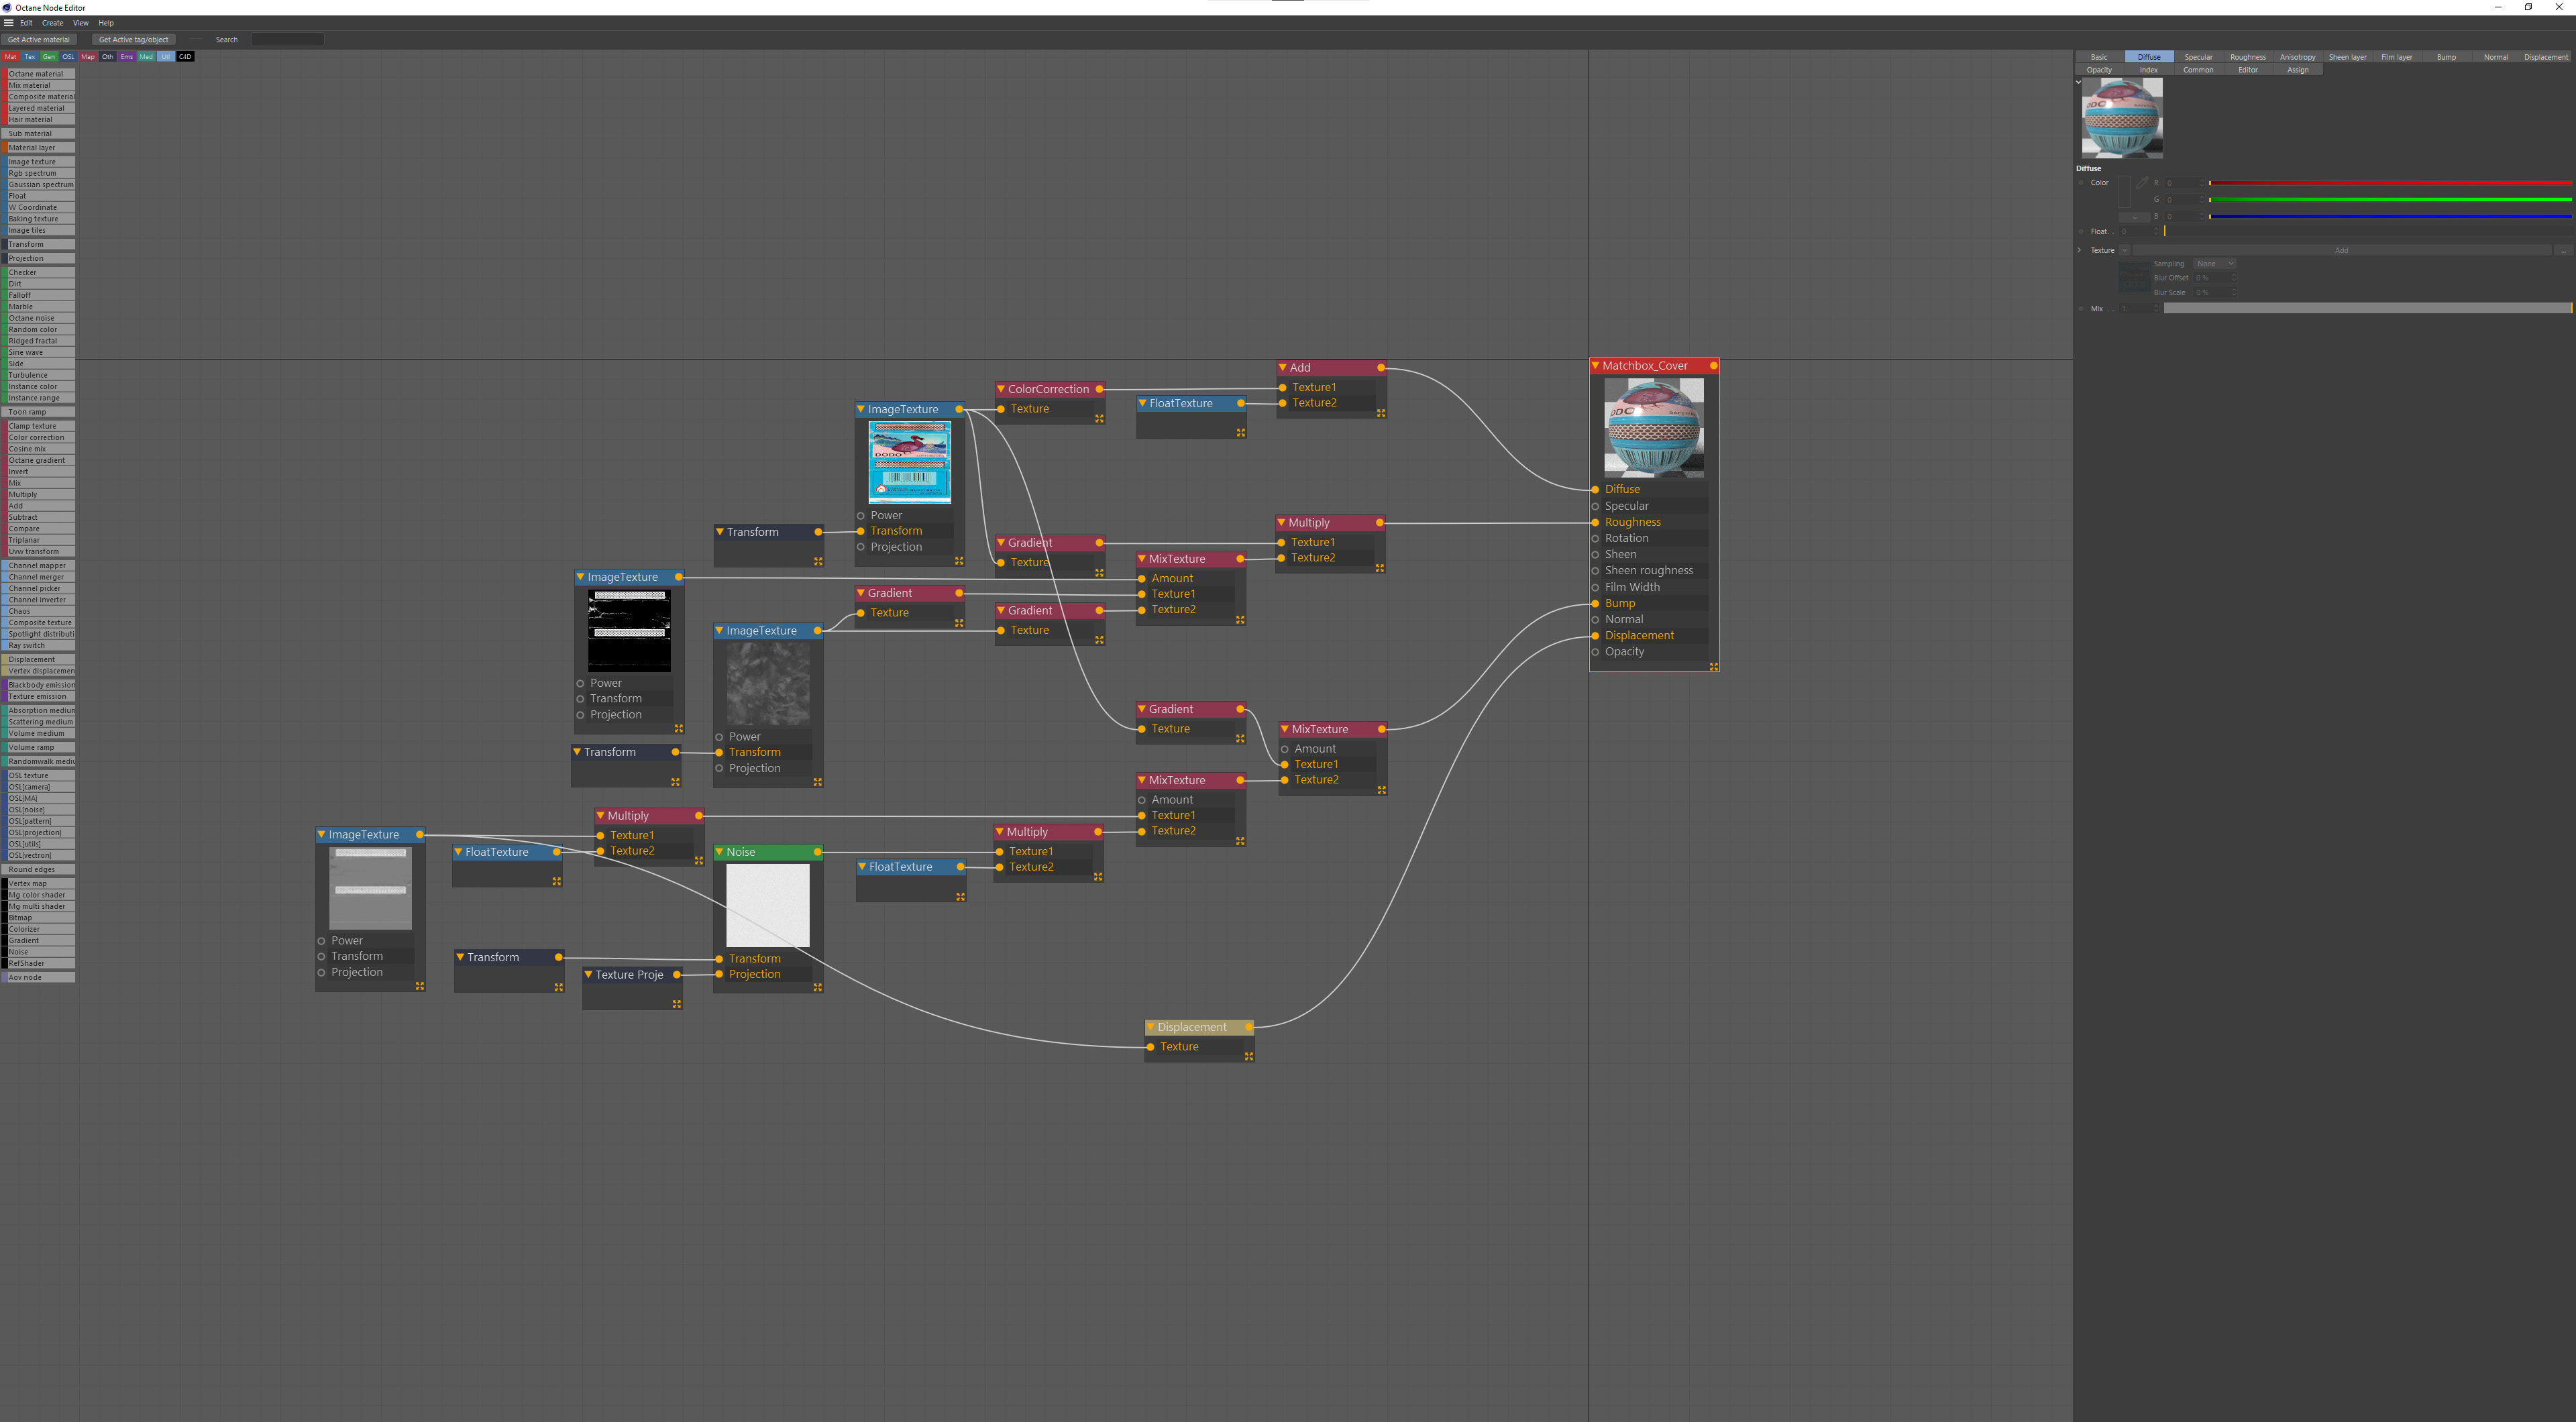2576x1422 pixels.
Task: Add a Color correction node from sidebar
Action: pos(38,438)
